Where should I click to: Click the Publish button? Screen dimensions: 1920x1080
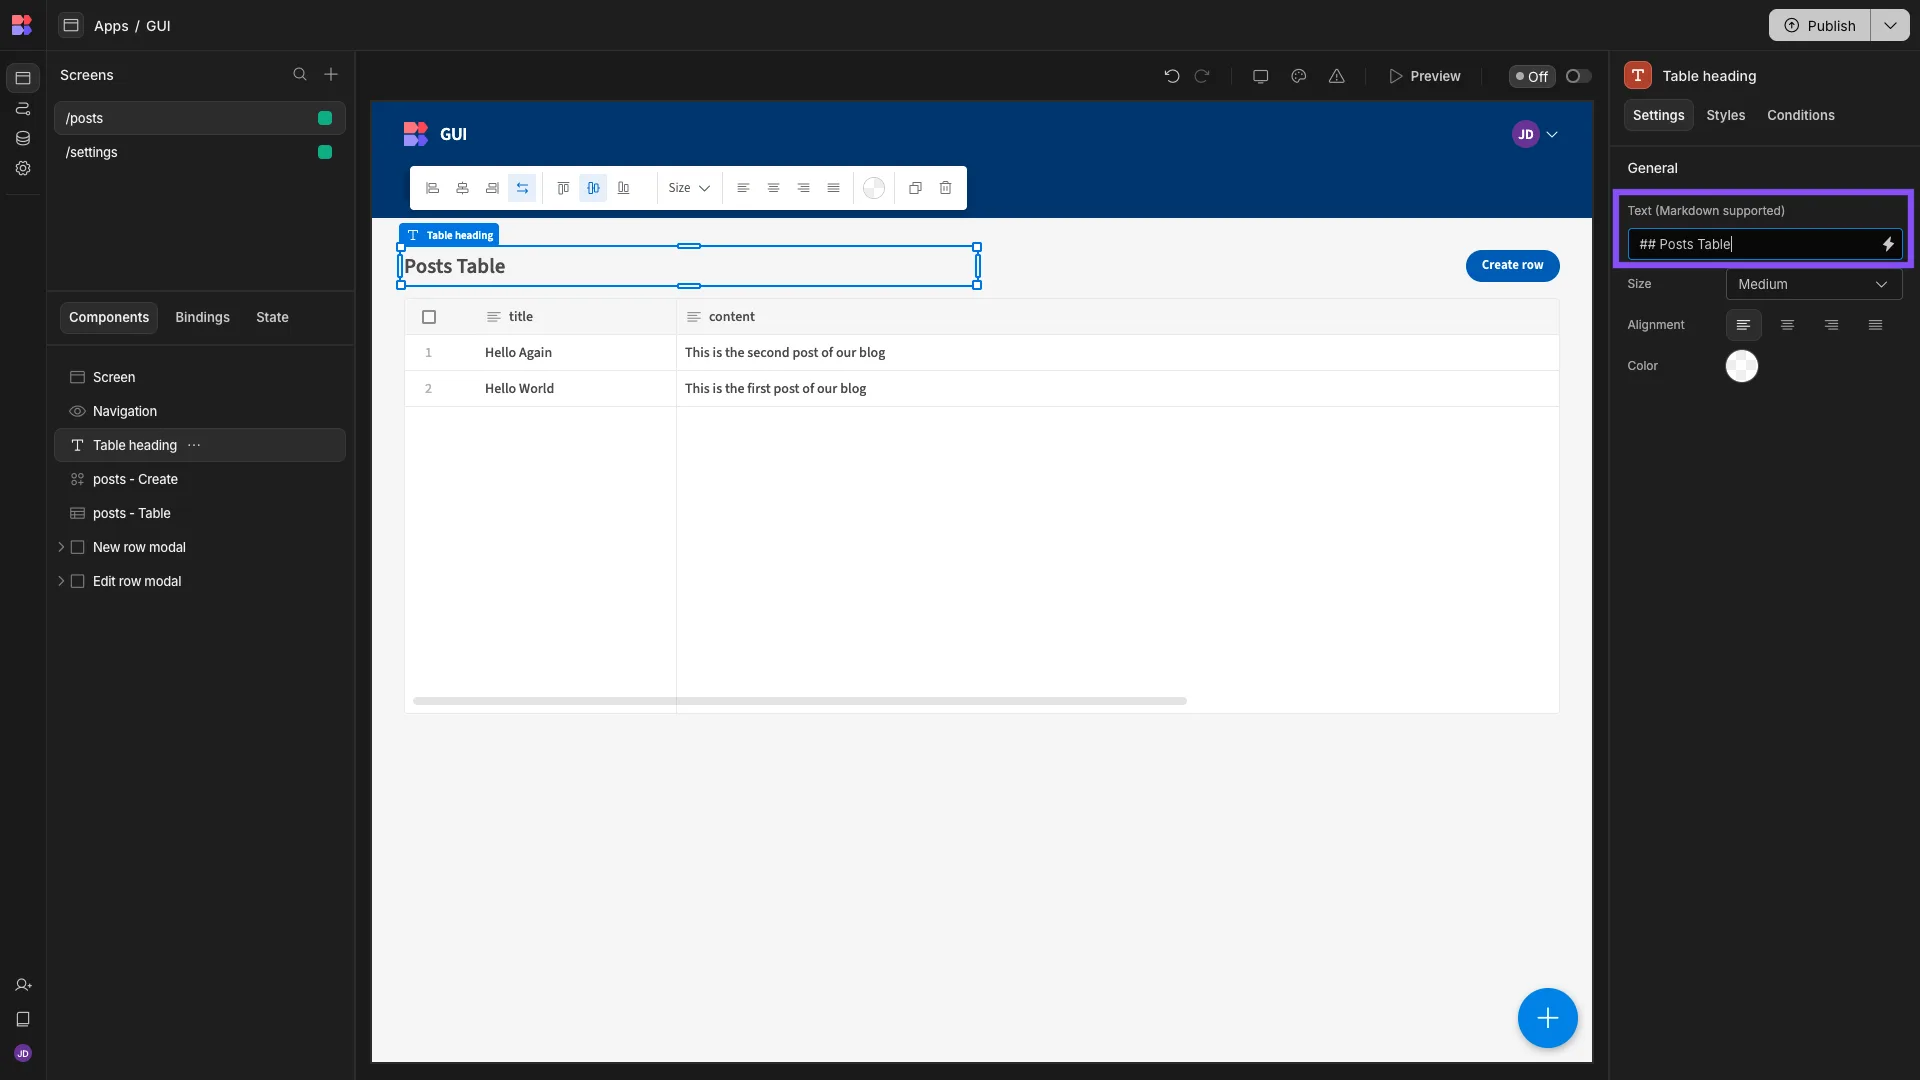[1820, 25]
